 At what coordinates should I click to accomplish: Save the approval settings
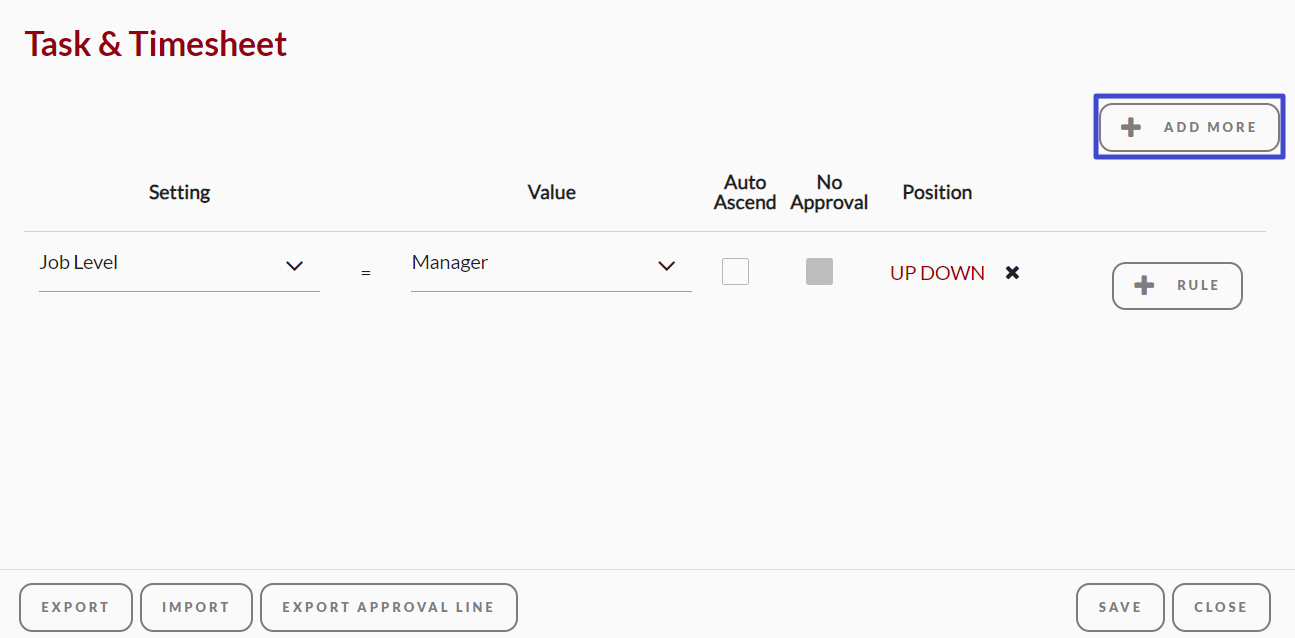1120,607
